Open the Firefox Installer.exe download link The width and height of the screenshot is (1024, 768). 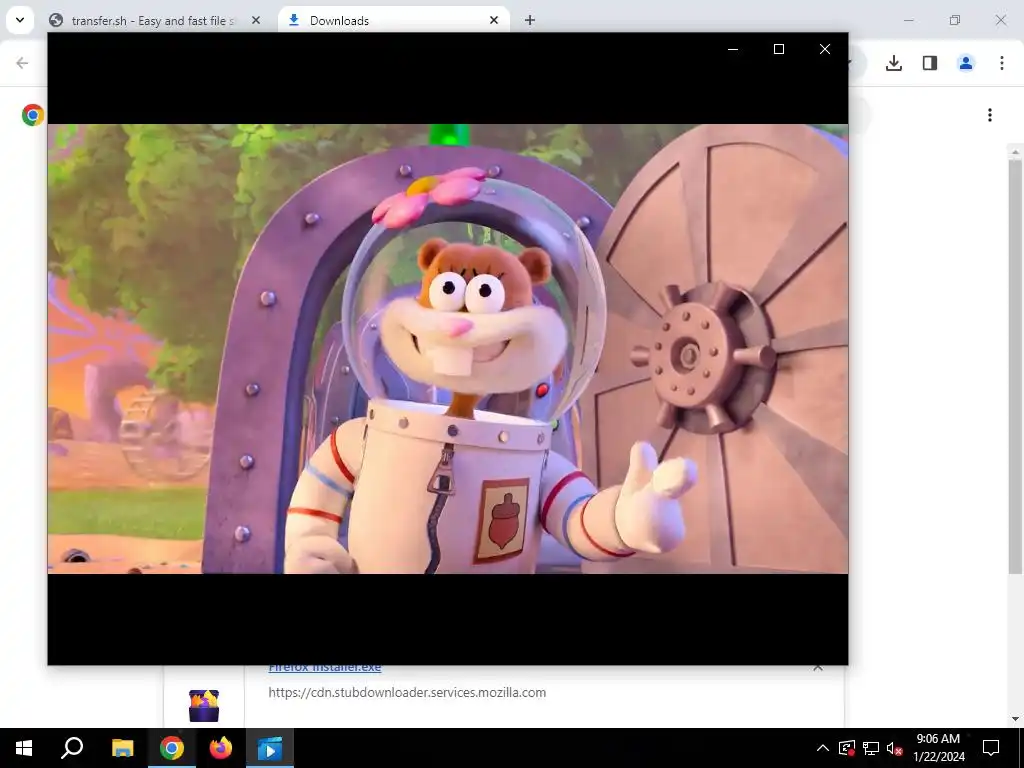click(325, 668)
